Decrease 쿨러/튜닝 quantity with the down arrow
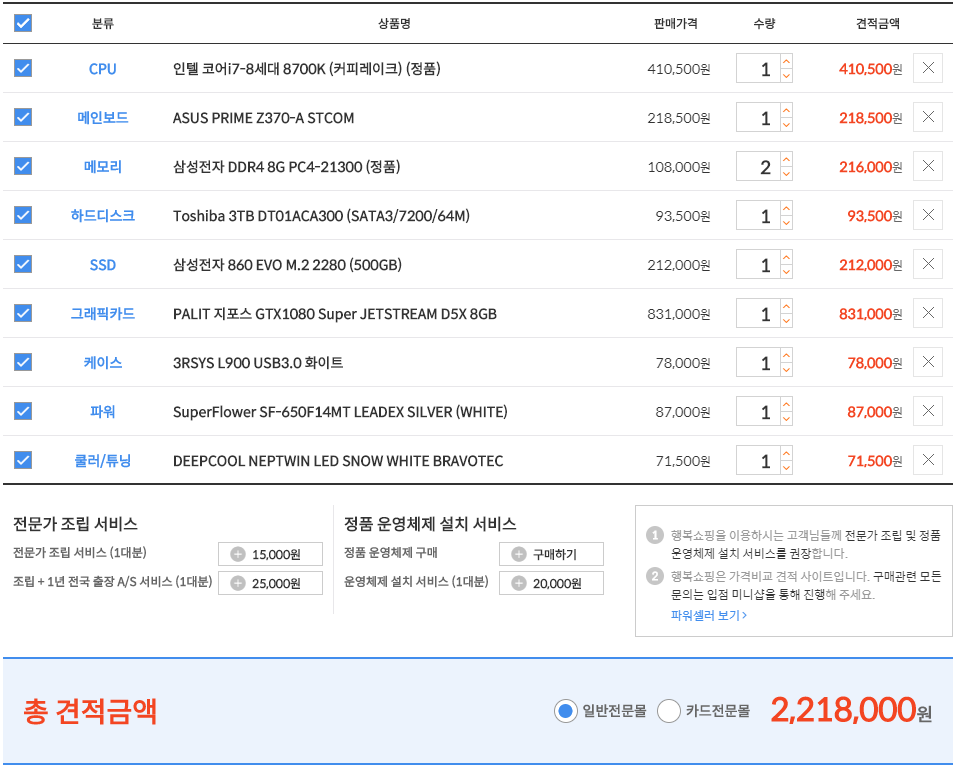Viewport: 956px width, 770px height. coord(787,468)
